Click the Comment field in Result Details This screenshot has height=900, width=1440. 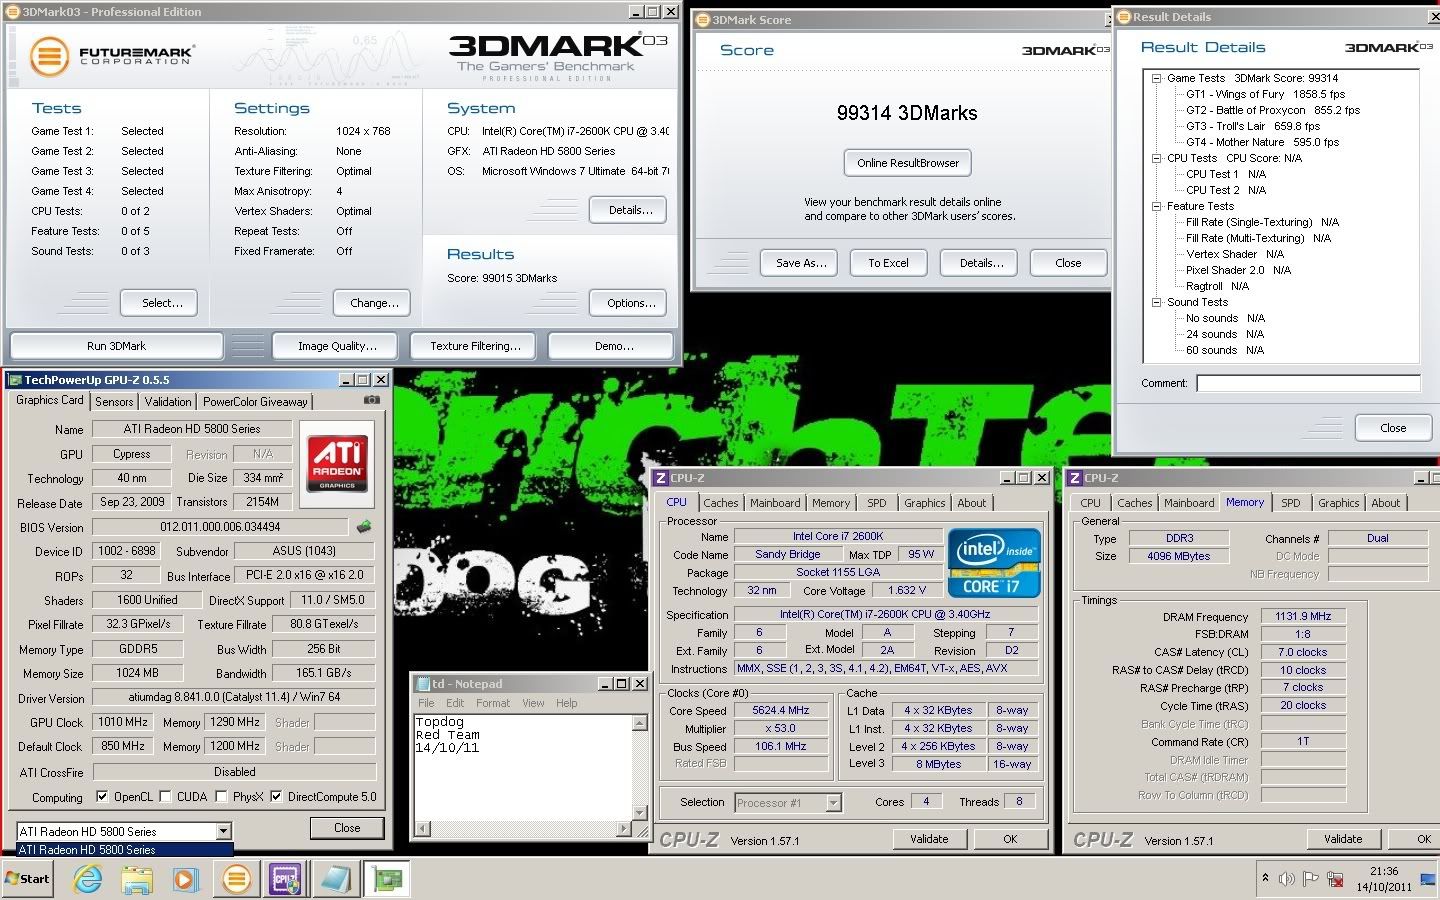tap(1308, 383)
